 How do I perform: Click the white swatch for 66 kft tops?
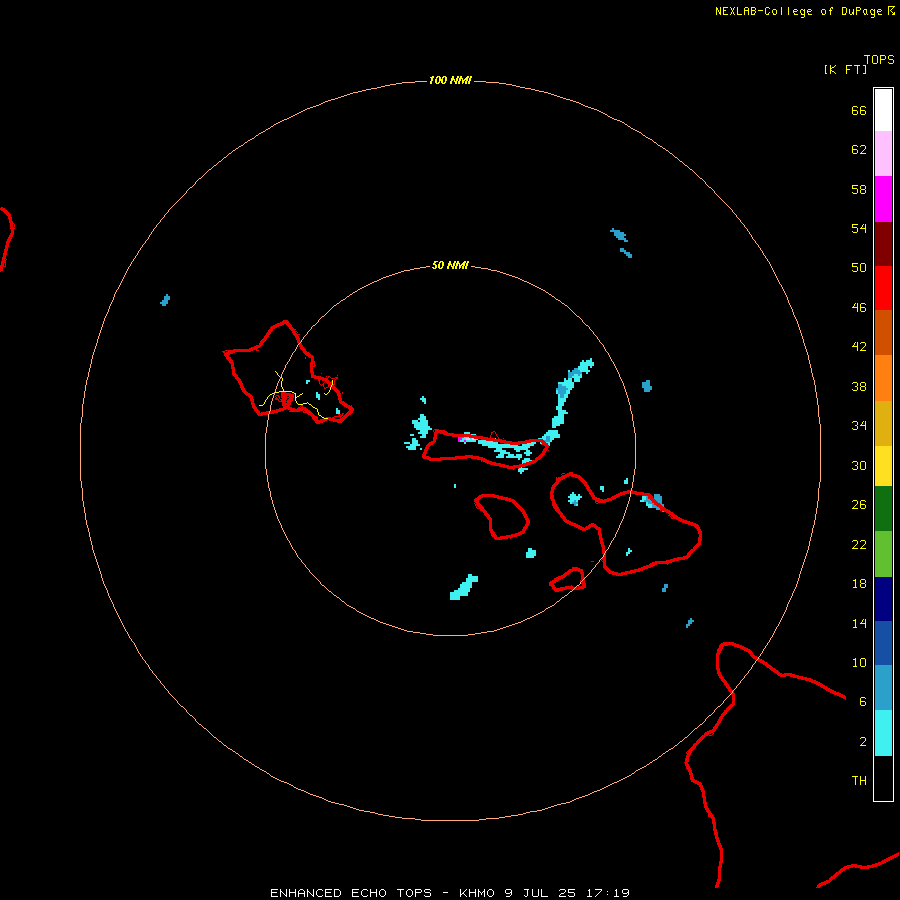(883, 110)
